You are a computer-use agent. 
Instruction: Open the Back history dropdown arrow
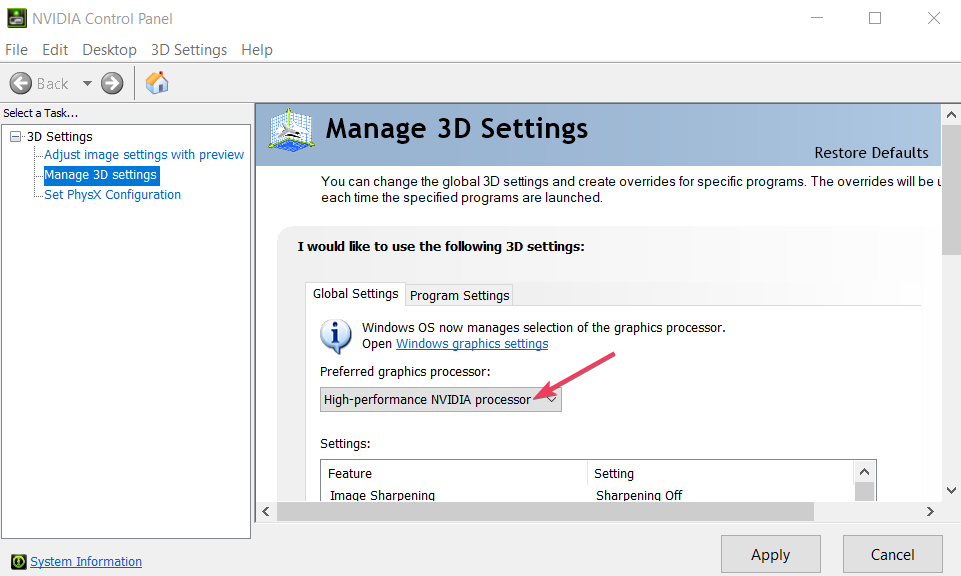point(87,83)
